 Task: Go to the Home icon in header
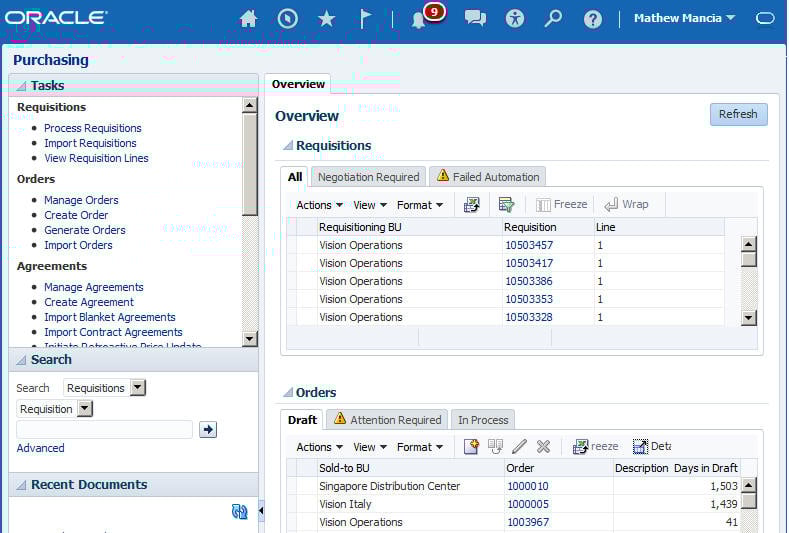(248, 19)
